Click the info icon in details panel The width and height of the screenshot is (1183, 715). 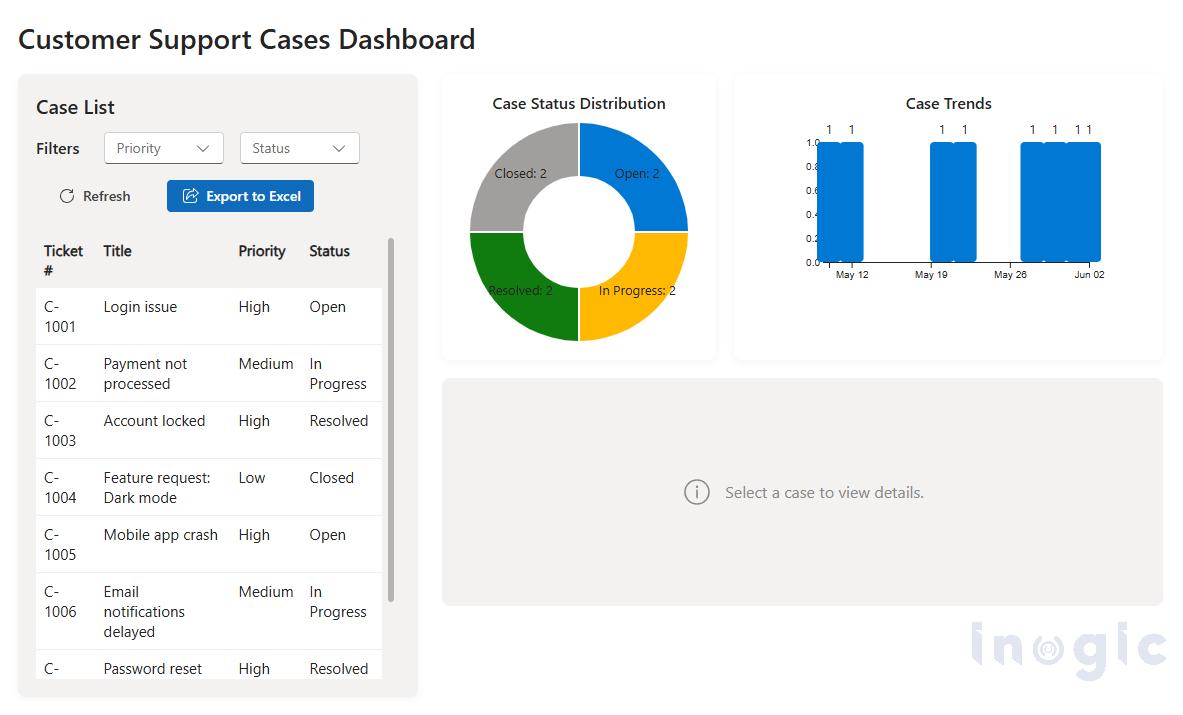697,492
